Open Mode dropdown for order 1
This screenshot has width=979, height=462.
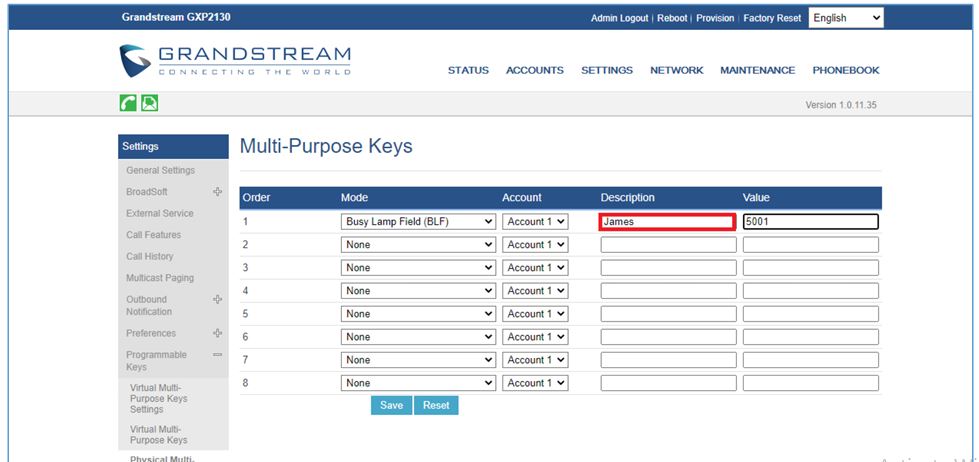[418, 222]
